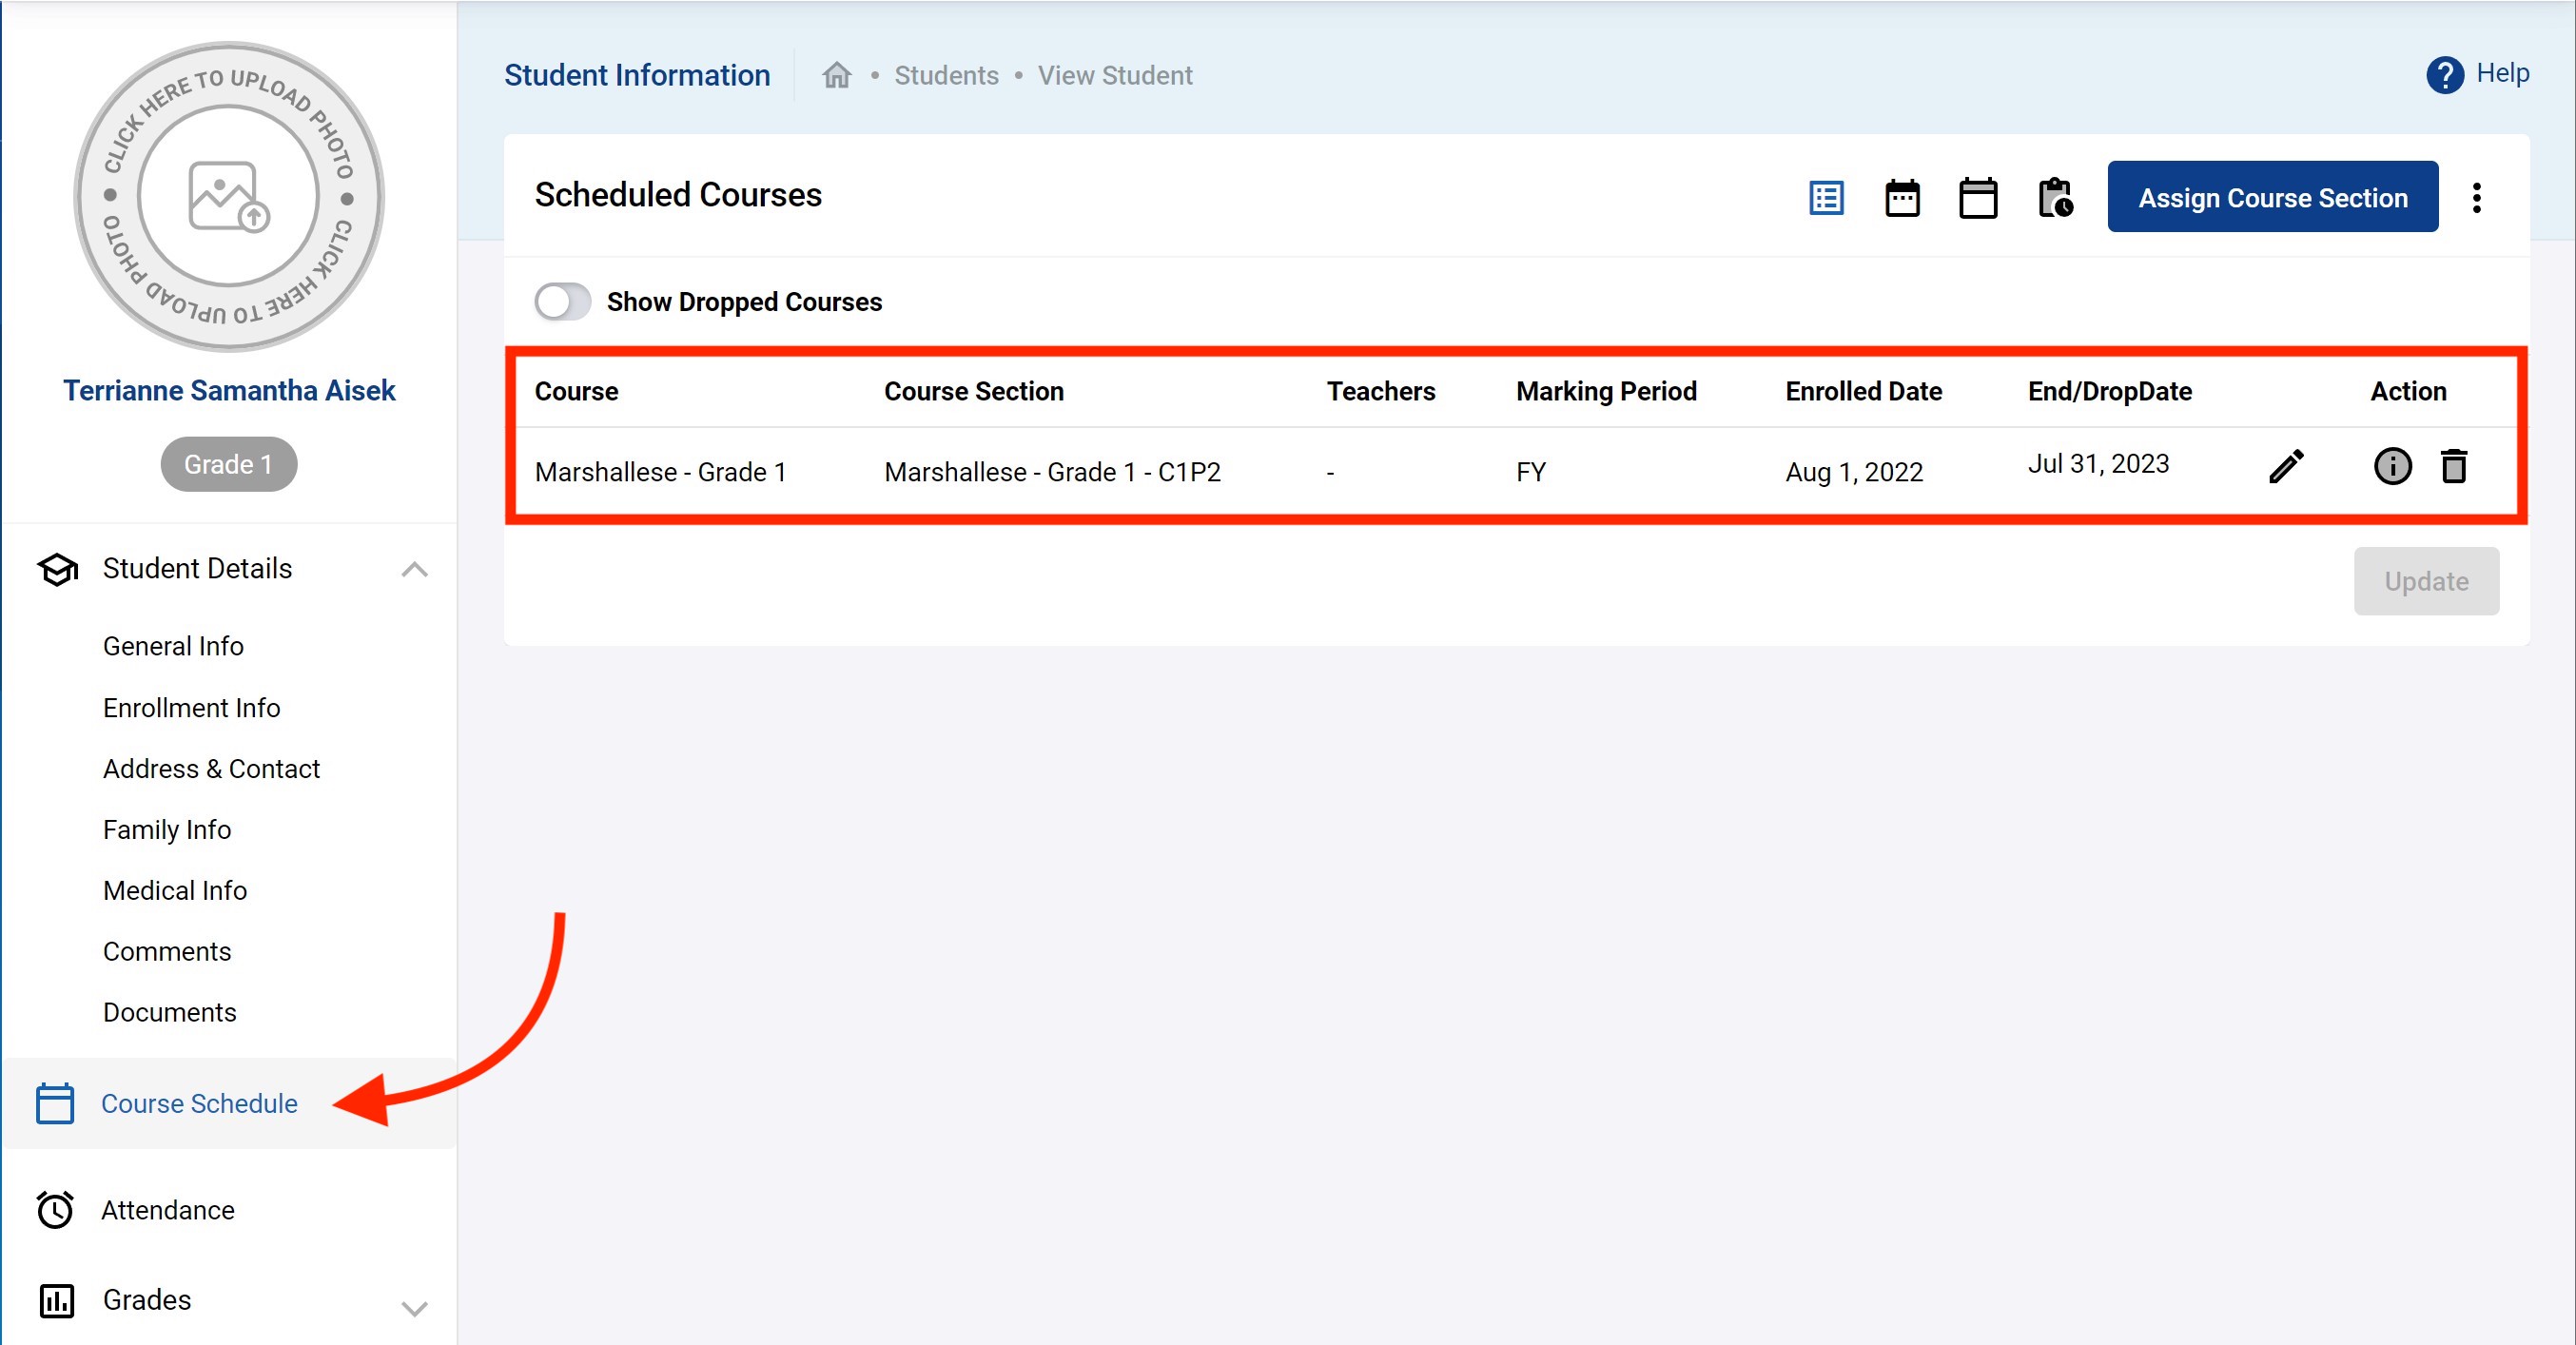View info for Marshallese Grade 1 course
Viewport: 2576px width, 1345px height.
(2392, 466)
